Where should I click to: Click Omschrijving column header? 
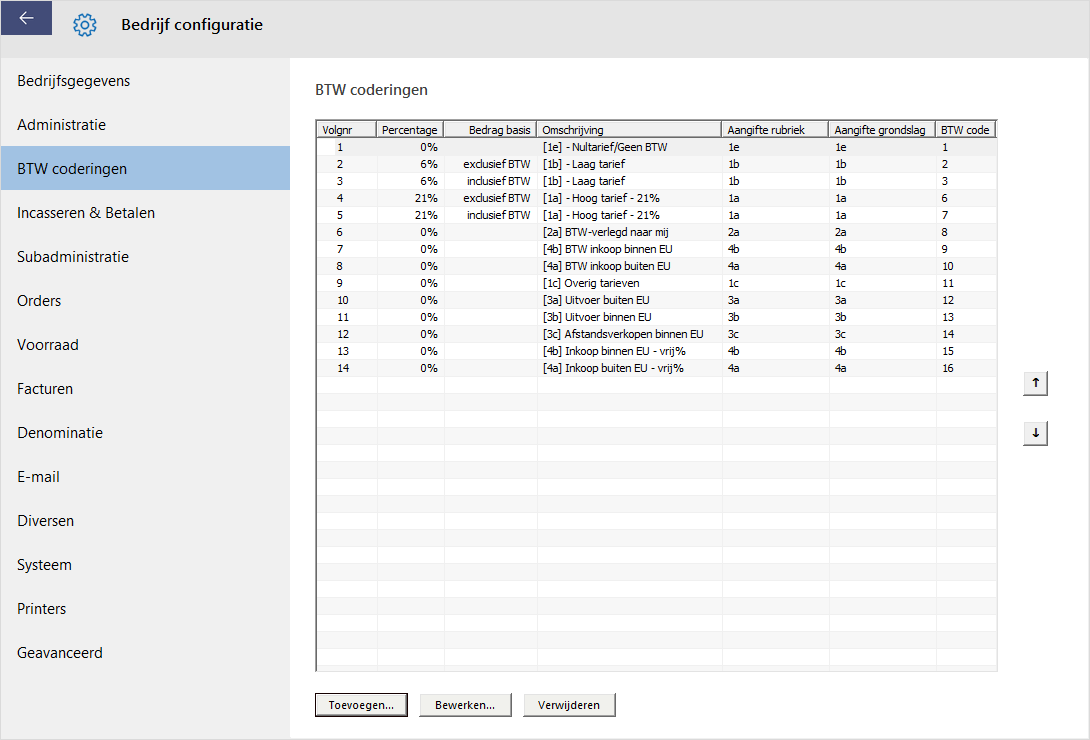click(628, 130)
